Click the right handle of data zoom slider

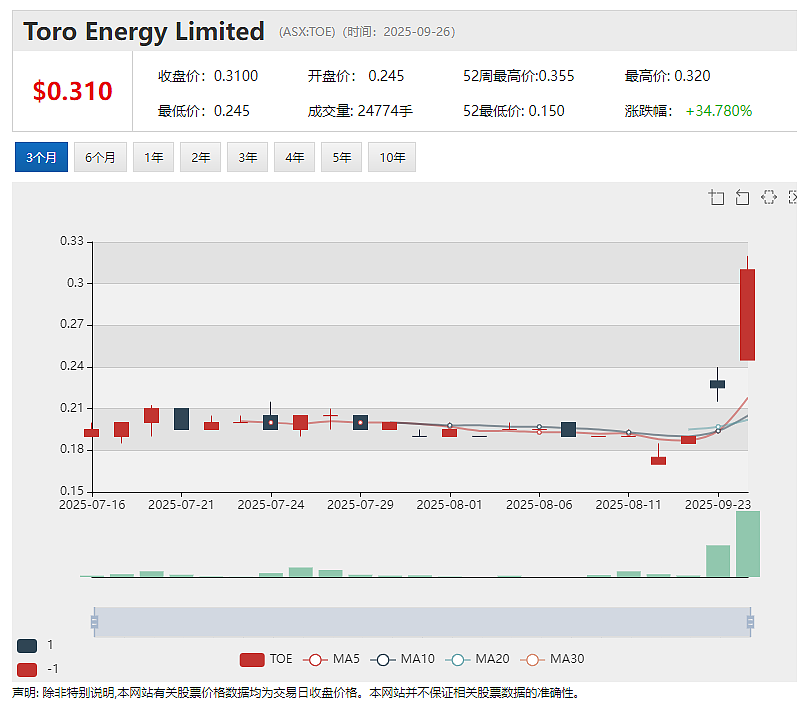tap(750, 622)
